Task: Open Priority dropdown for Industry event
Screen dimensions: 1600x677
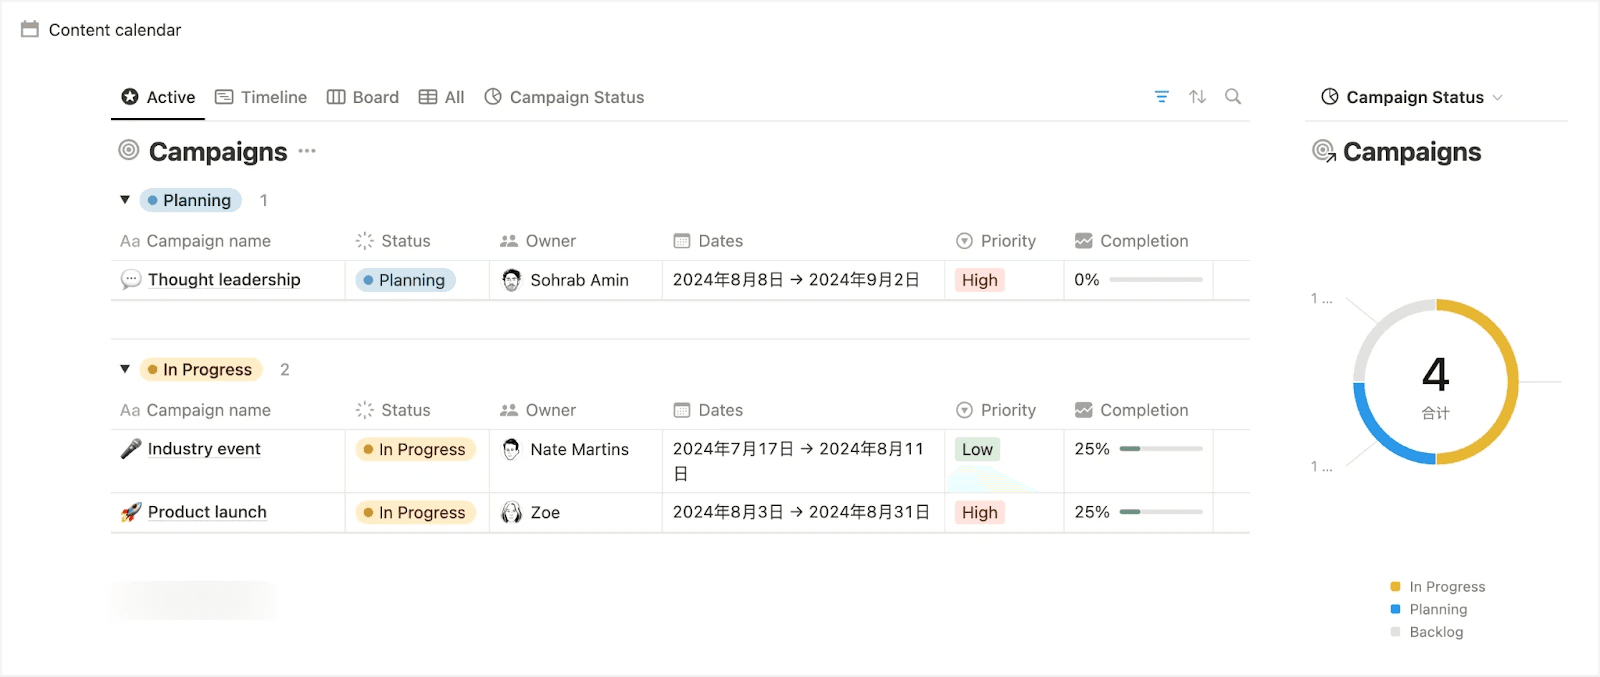Action: (977, 449)
